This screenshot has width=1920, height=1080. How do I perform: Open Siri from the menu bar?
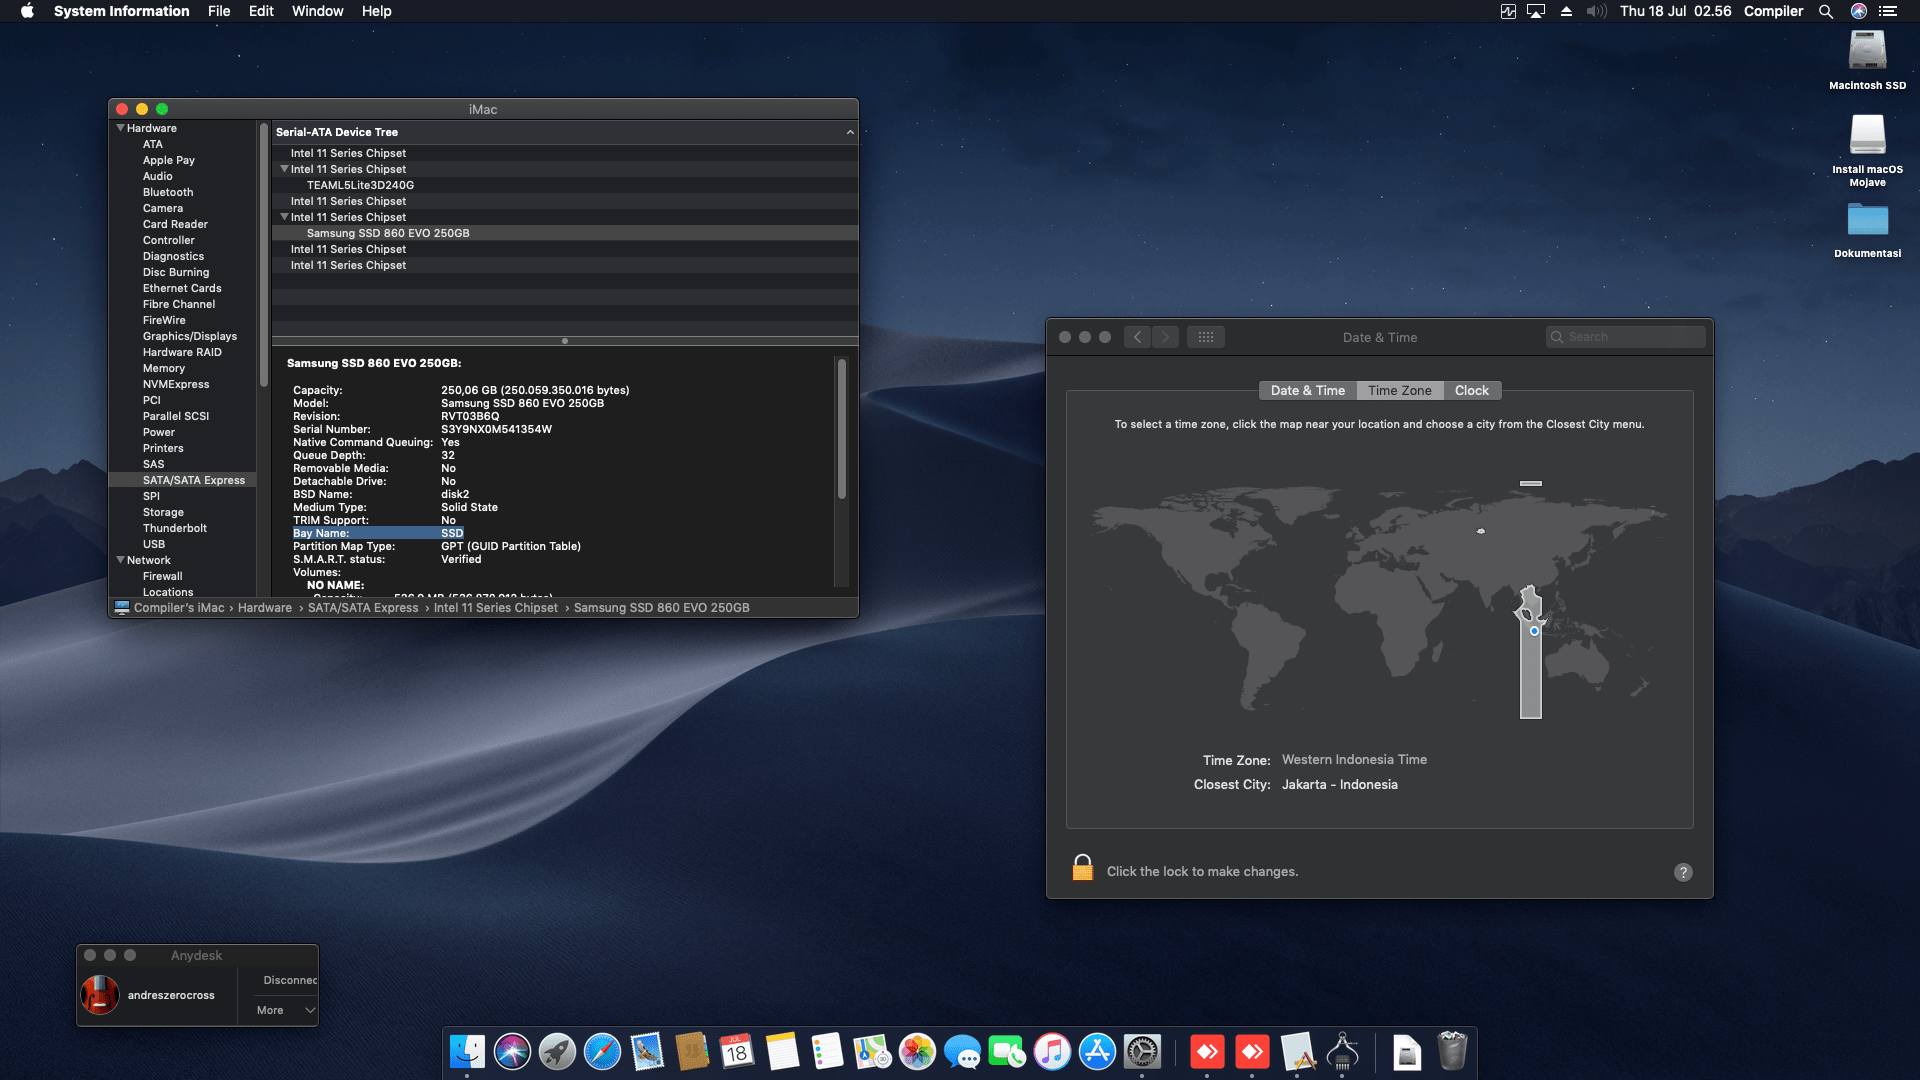pyautogui.click(x=1858, y=11)
